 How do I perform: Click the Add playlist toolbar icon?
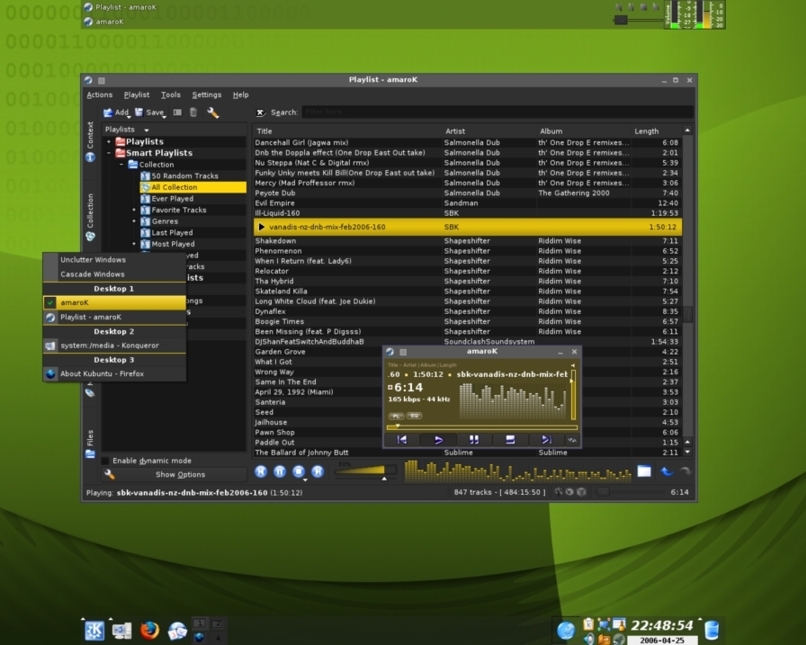tap(108, 113)
